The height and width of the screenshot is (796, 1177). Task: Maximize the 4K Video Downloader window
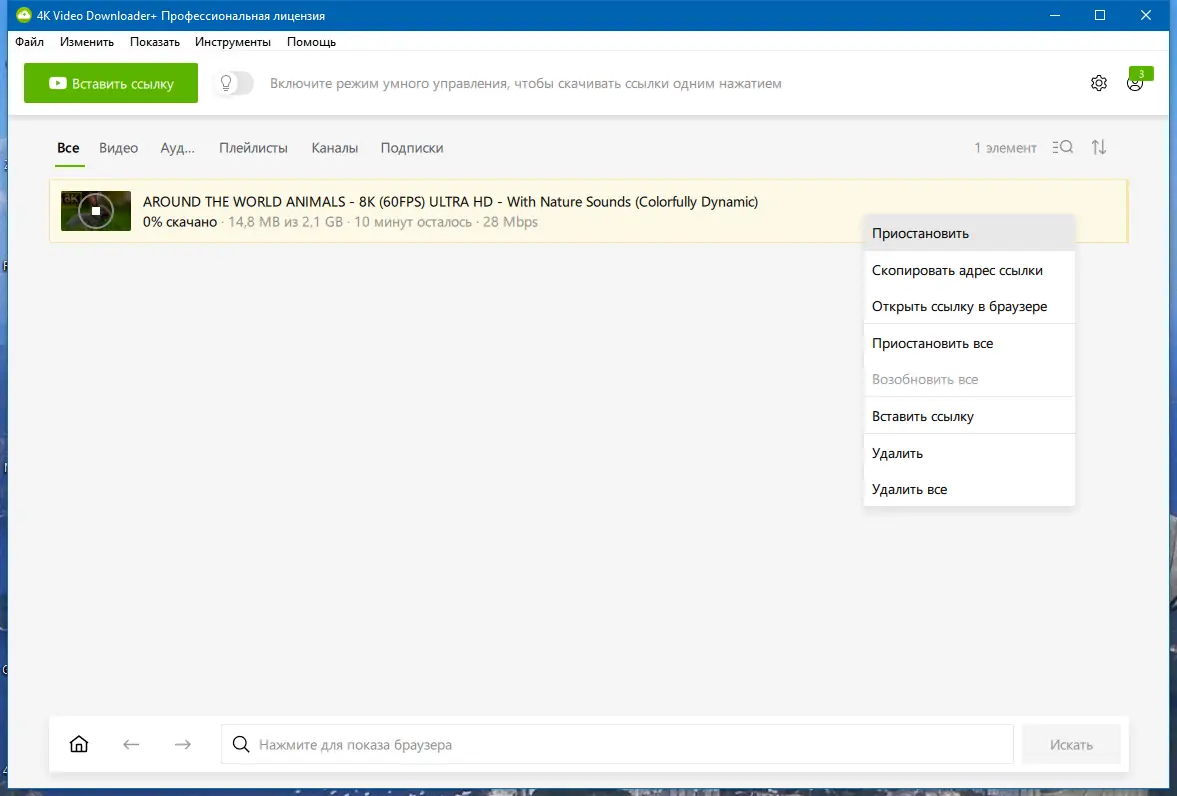pyautogui.click(x=1100, y=15)
